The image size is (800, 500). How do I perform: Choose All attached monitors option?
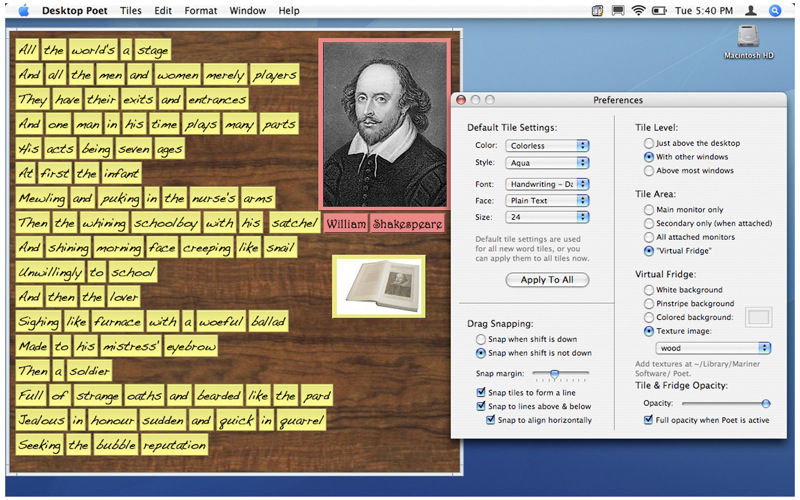[689, 237]
